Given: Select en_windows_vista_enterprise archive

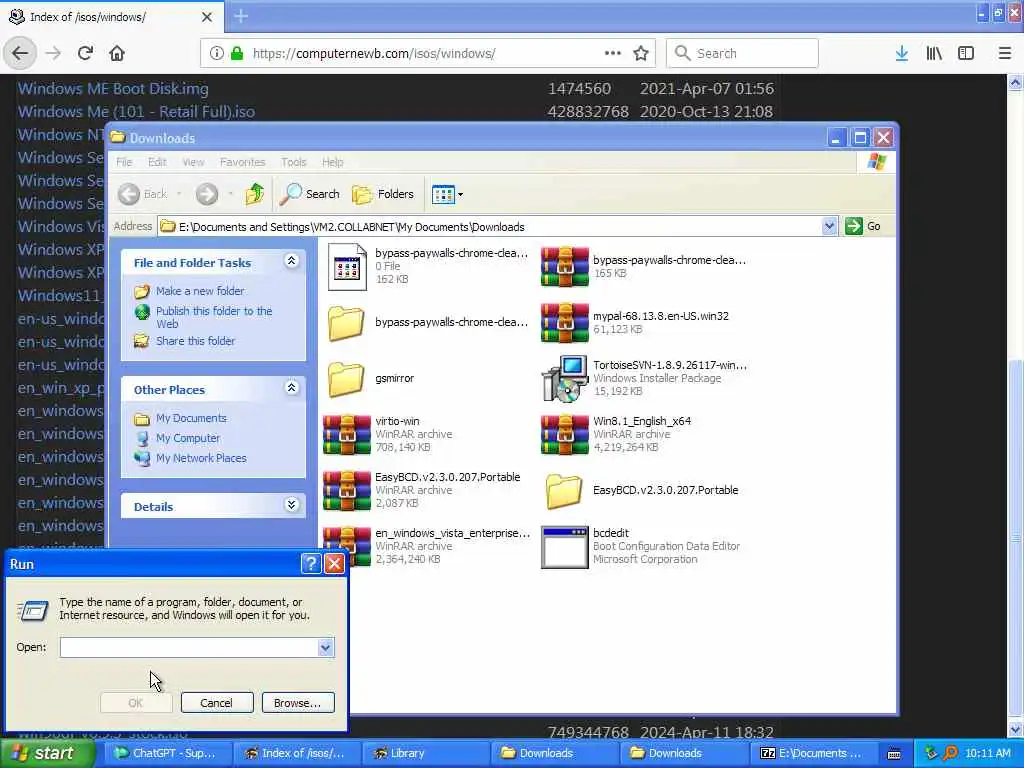Looking at the screenshot, I should click(x=427, y=547).
